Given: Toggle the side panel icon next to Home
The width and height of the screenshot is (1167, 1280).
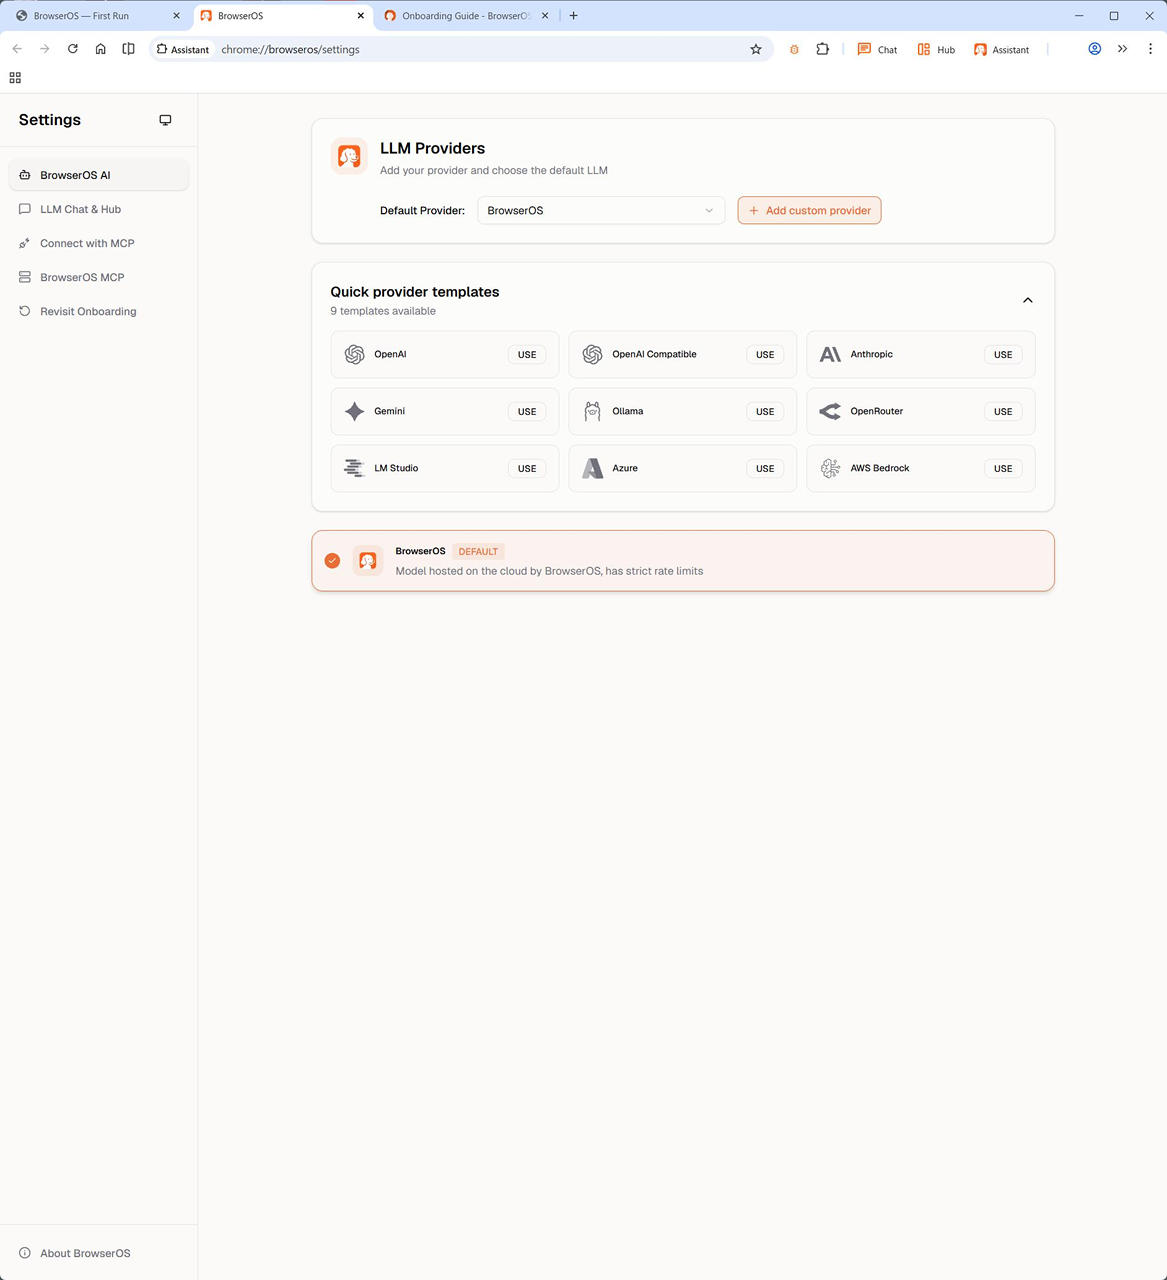Looking at the screenshot, I should [129, 49].
